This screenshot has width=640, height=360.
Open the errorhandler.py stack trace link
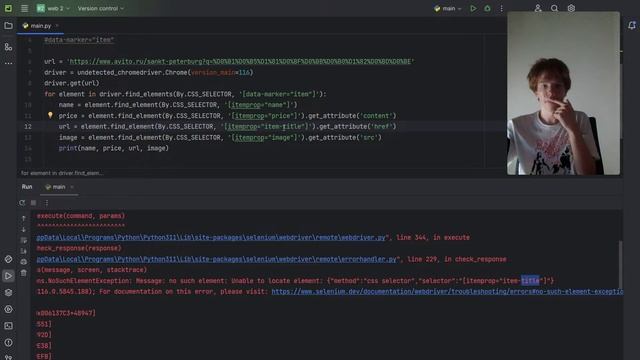click(216, 259)
